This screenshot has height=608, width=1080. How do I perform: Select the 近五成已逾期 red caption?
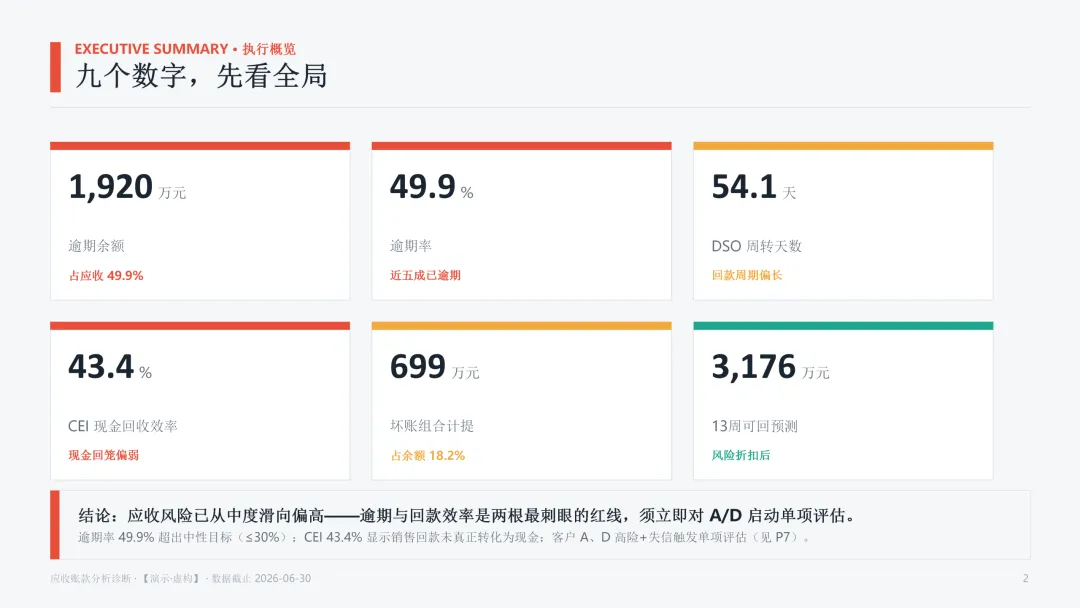pyautogui.click(x=425, y=275)
